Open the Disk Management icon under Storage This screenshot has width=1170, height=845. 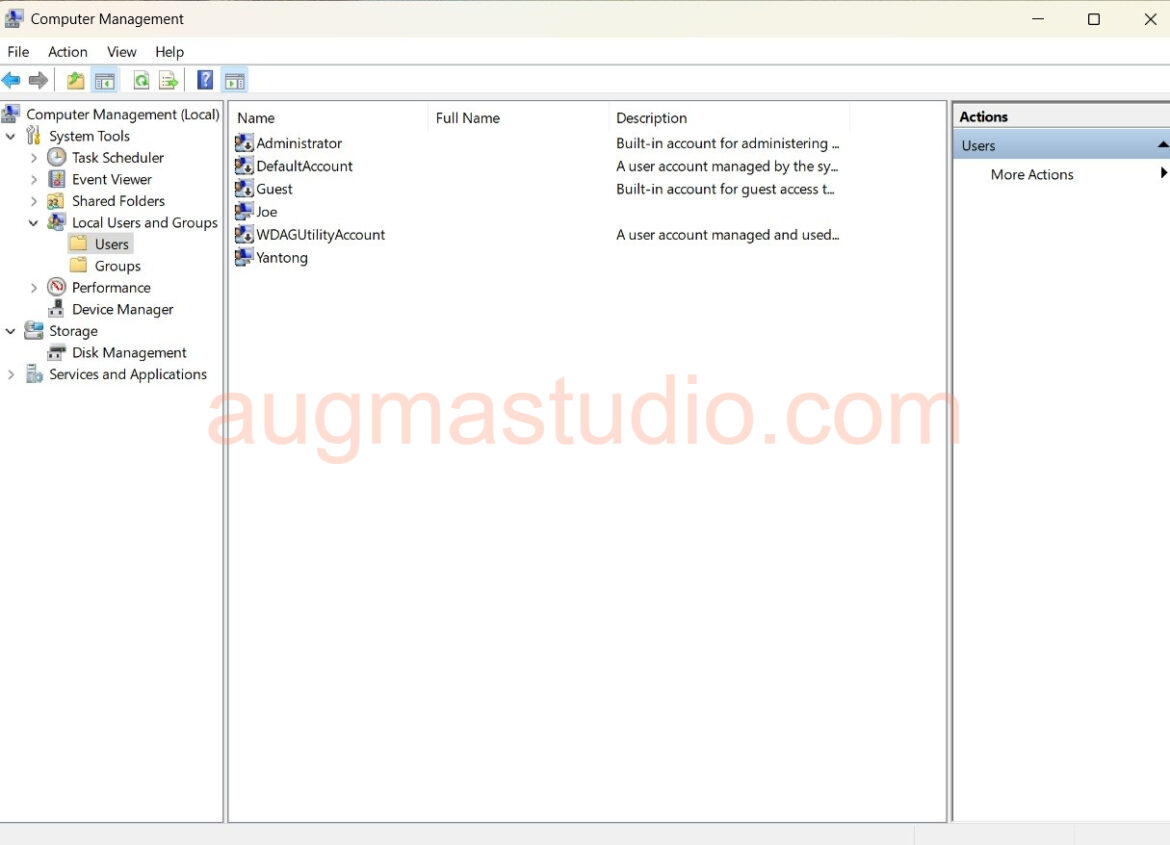click(56, 352)
